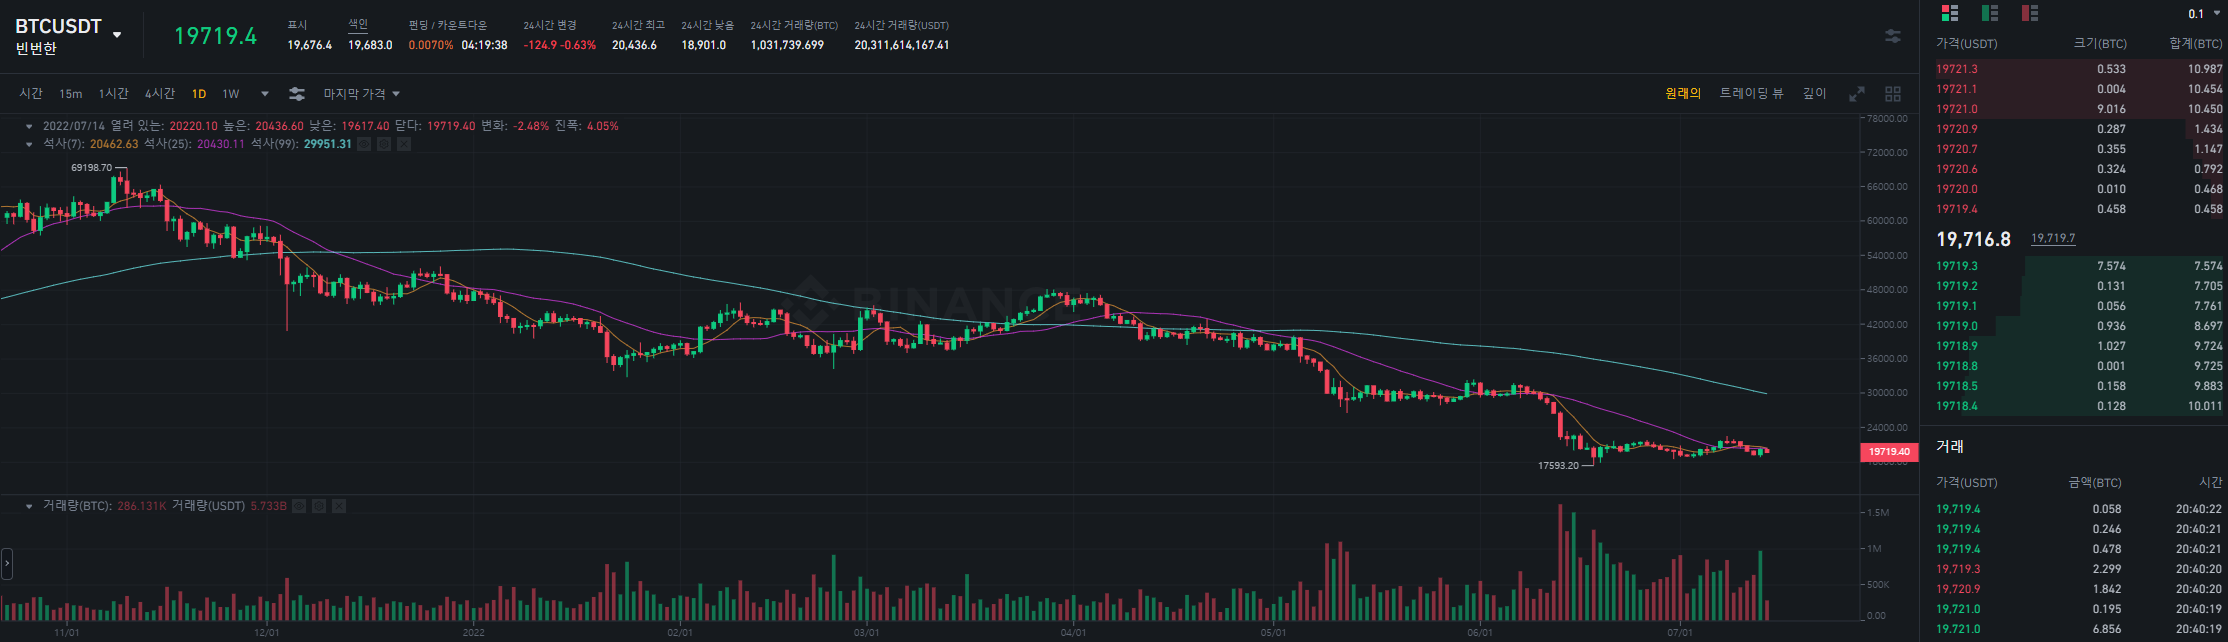The image size is (2228, 642).
Task: Click the 가격(USDT) order book column header
Action: (1966, 44)
